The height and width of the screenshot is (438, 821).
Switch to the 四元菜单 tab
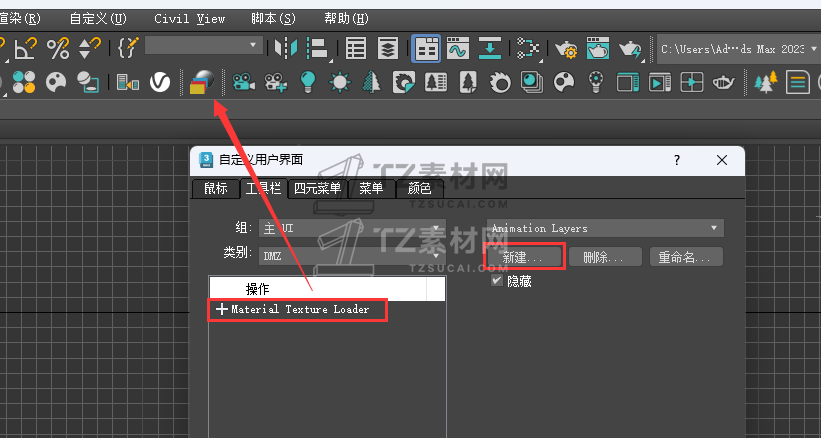pyautogui.click(x=318, y=189)
